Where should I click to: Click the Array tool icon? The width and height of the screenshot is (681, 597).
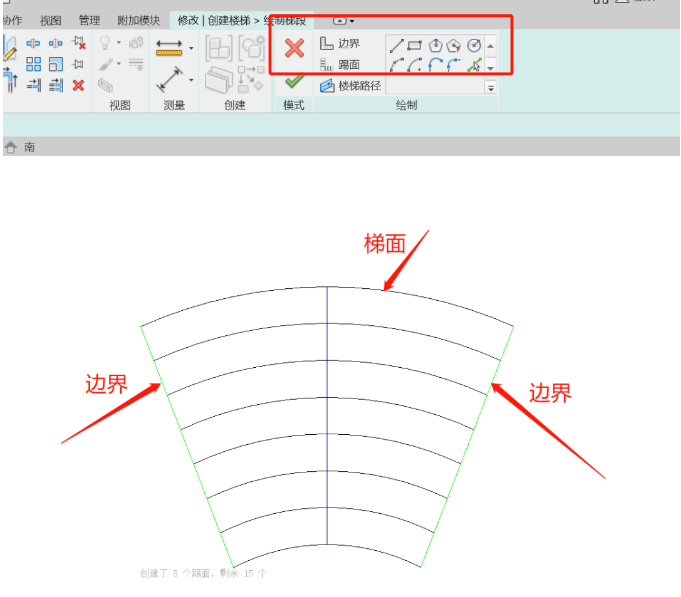pos(33,64)
